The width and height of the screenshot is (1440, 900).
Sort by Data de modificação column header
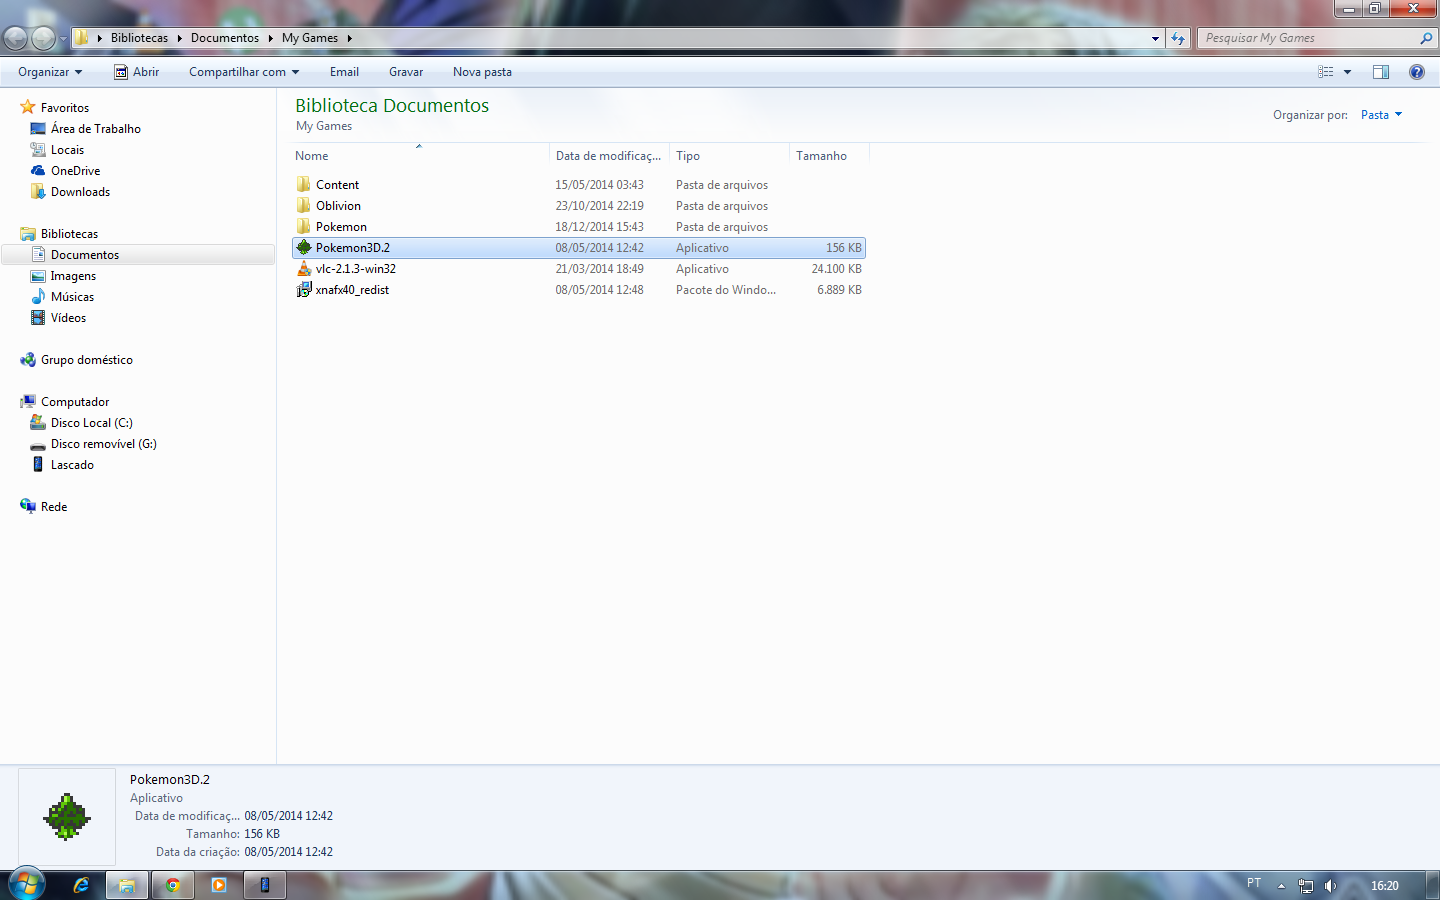pyautogui.click(x=609, y=156)
